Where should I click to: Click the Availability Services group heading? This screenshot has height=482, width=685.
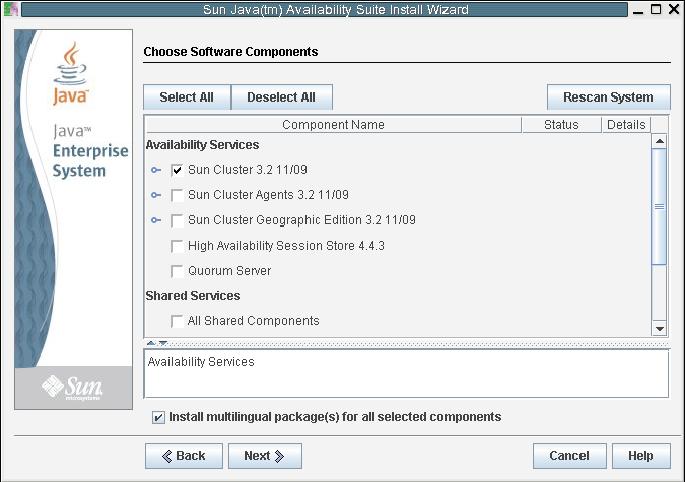pos(202,145)
